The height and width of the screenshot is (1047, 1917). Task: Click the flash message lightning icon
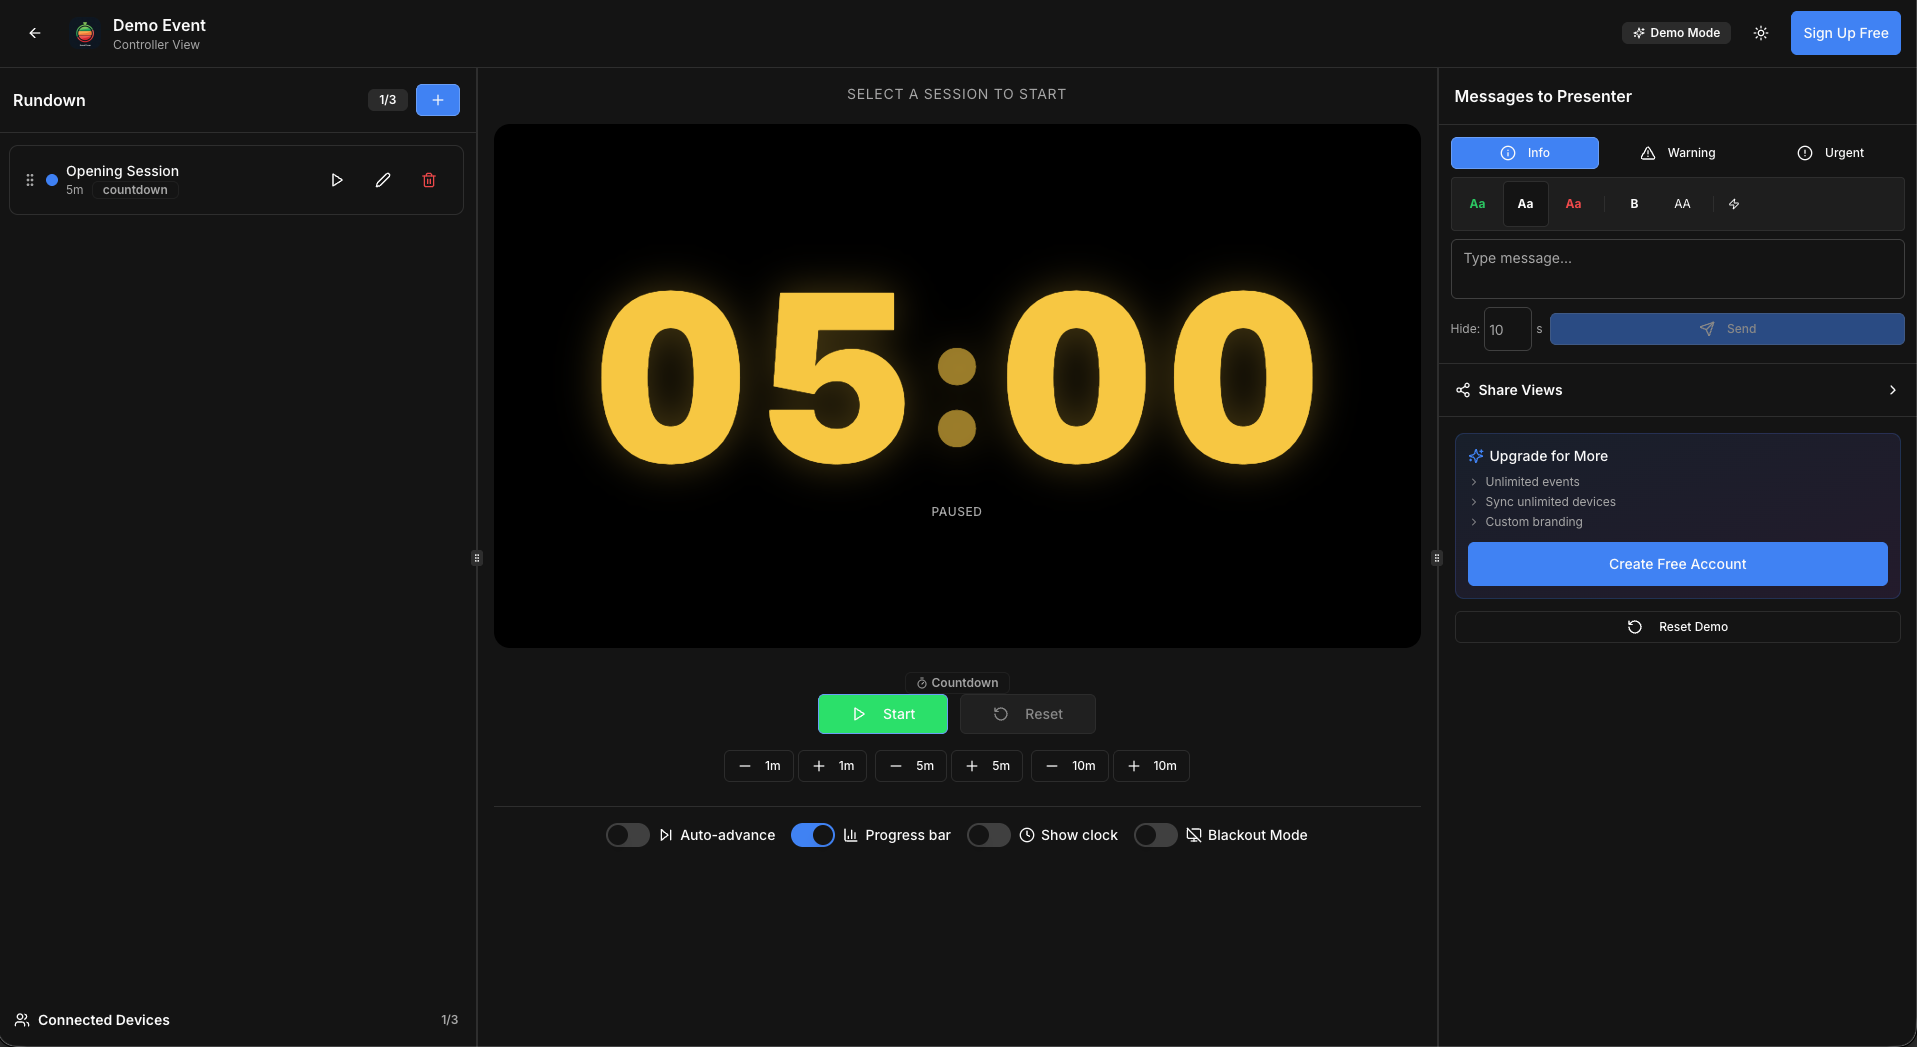point(1734,203)
